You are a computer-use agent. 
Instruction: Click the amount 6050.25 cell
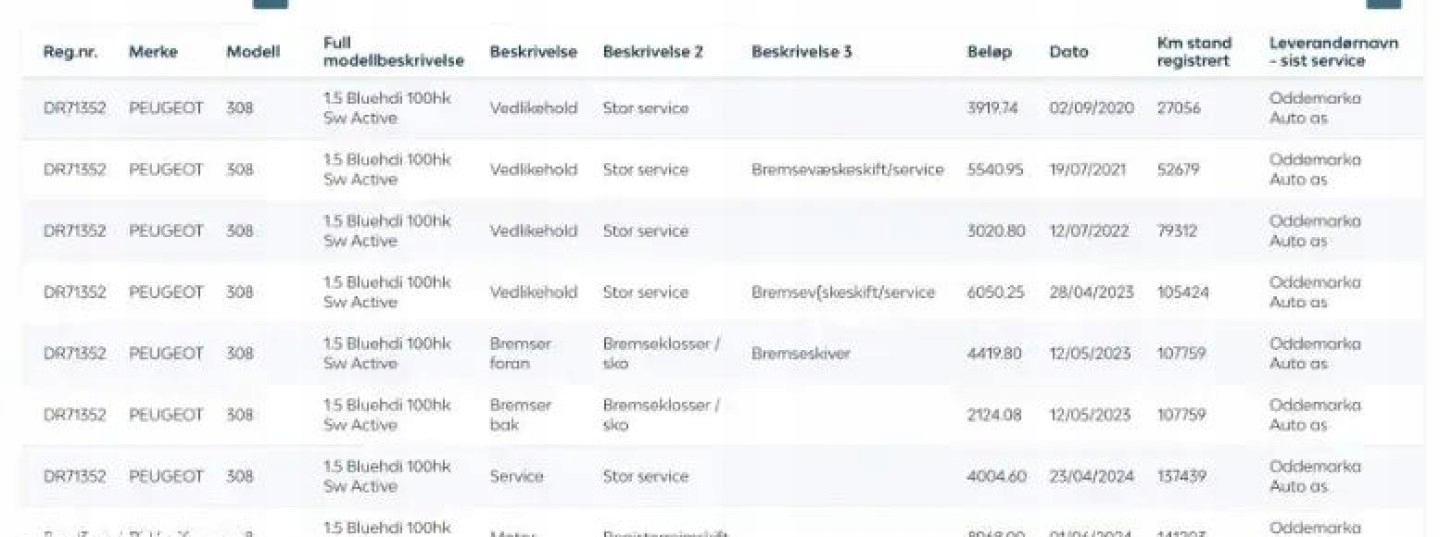[x=995, y=293]
